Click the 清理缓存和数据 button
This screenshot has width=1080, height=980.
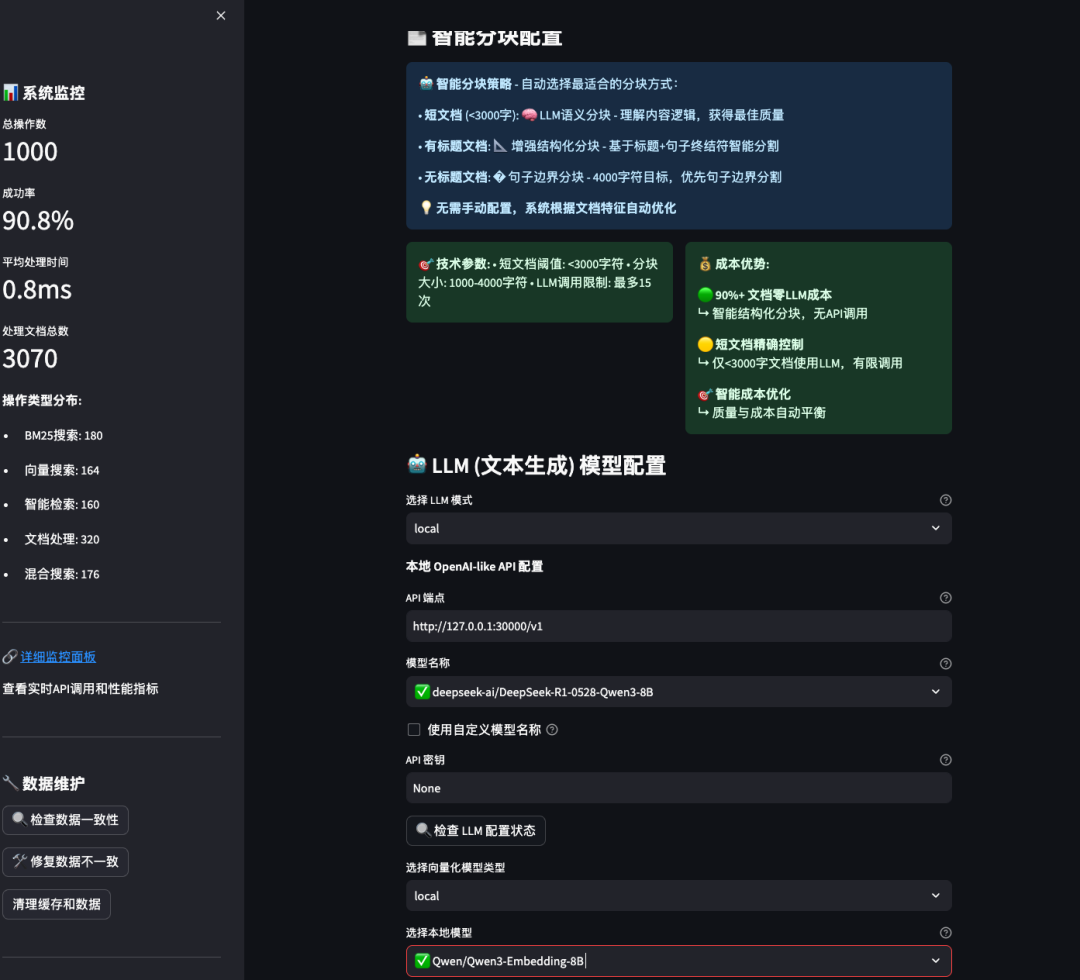pyautogui.click(x=57, y=903)
